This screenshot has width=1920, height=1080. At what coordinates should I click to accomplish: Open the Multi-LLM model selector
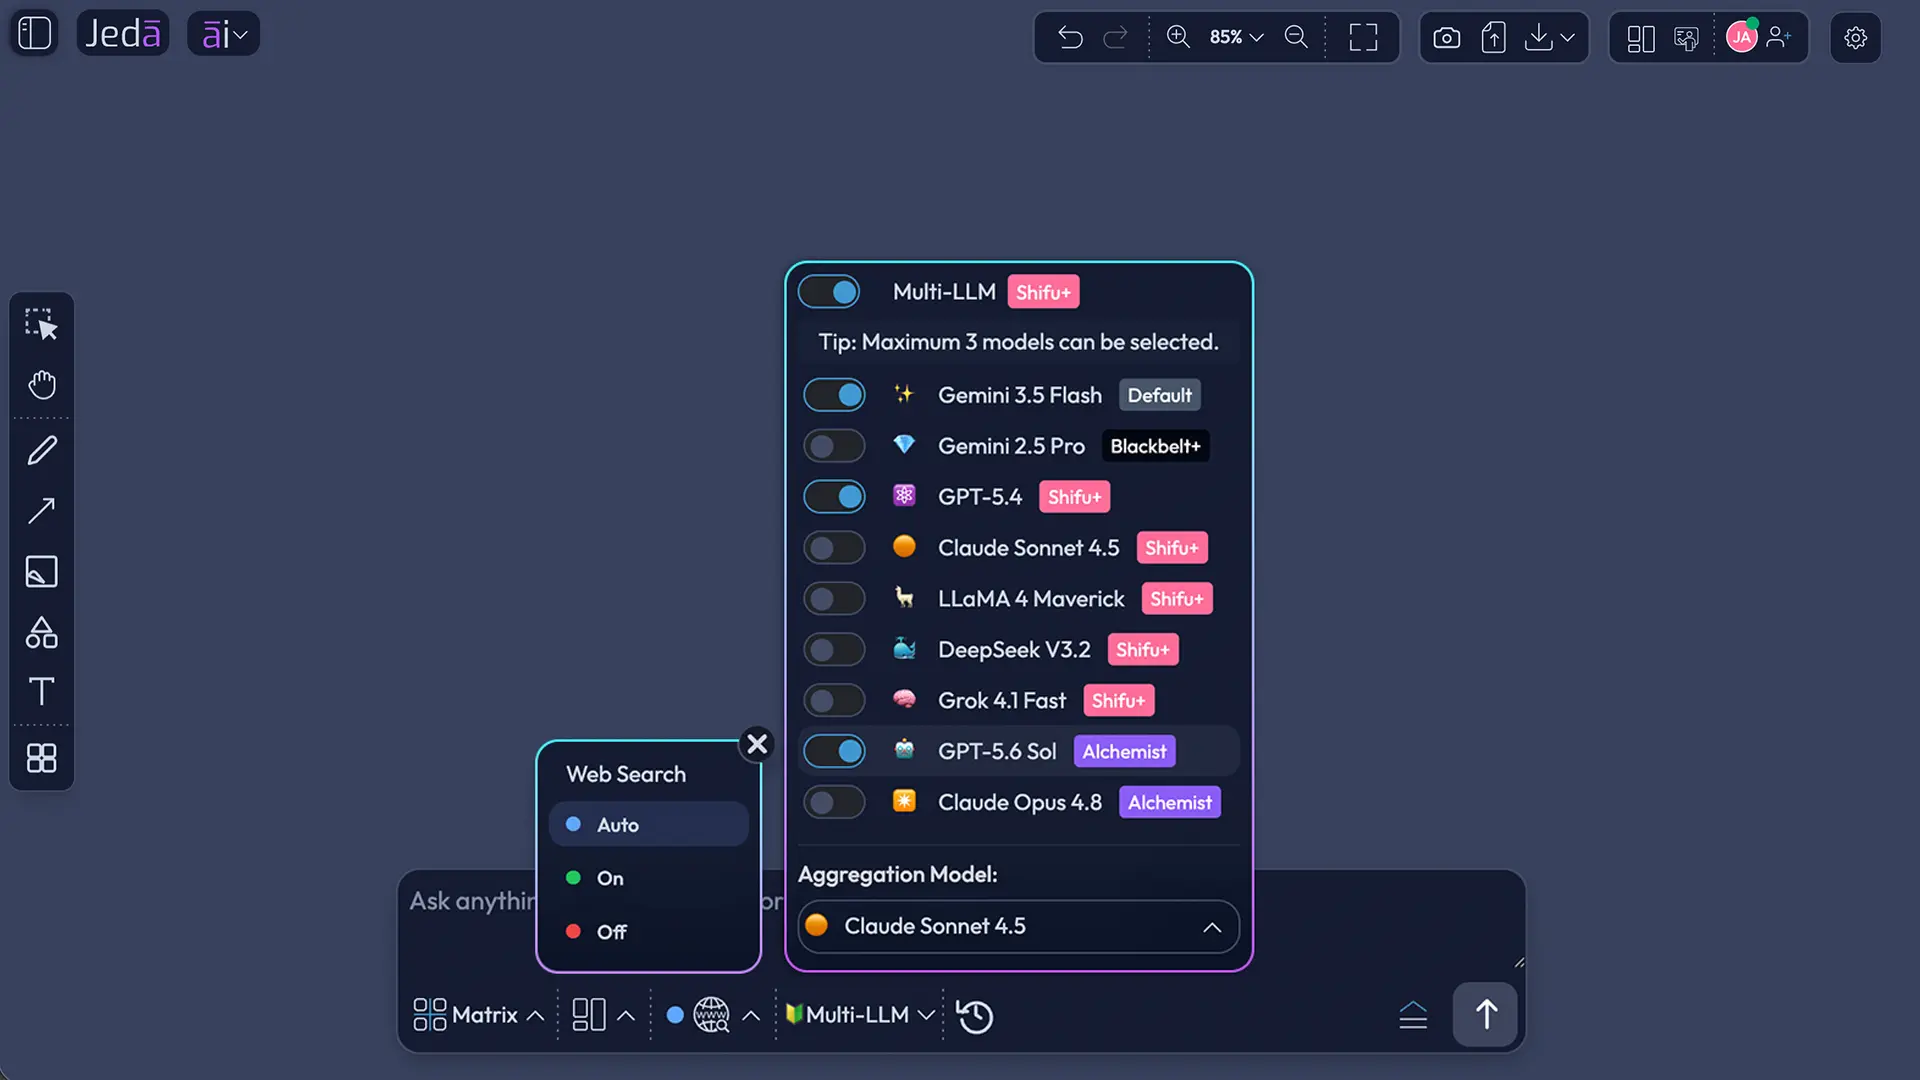point(861,1015)
